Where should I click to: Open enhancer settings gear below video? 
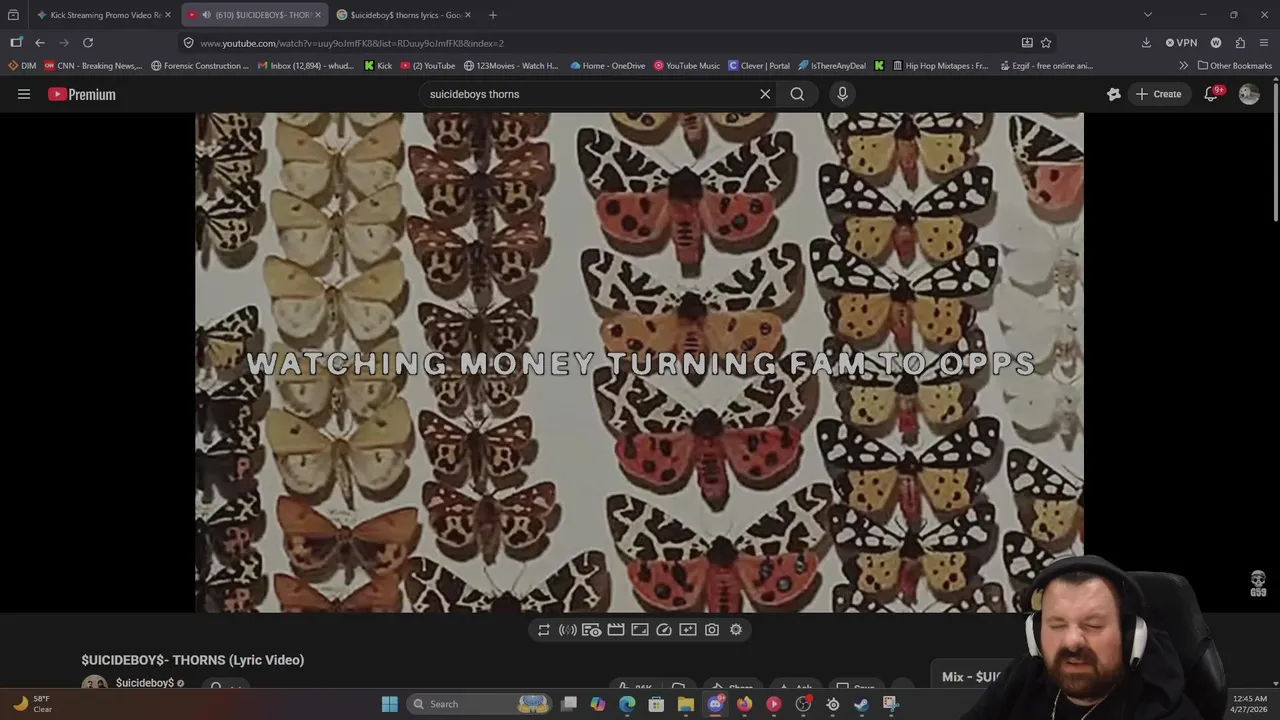point(736,630)
